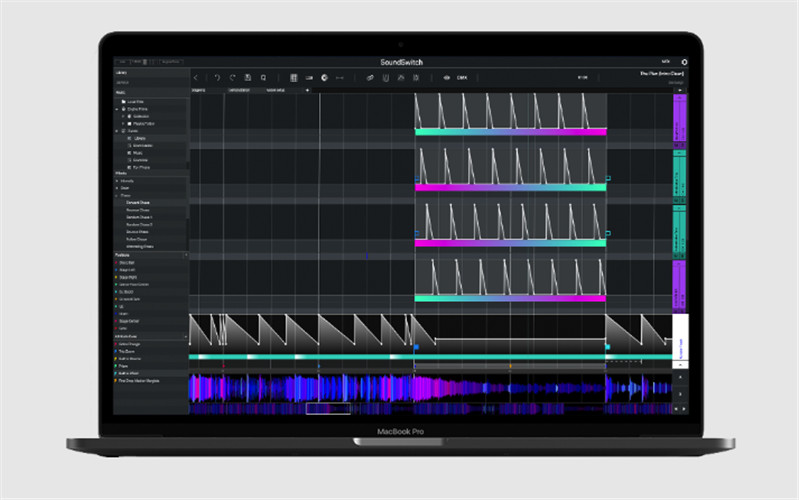Expand the Collection node under Engine Prime
The image size is (799, 500).
point(123,116)
